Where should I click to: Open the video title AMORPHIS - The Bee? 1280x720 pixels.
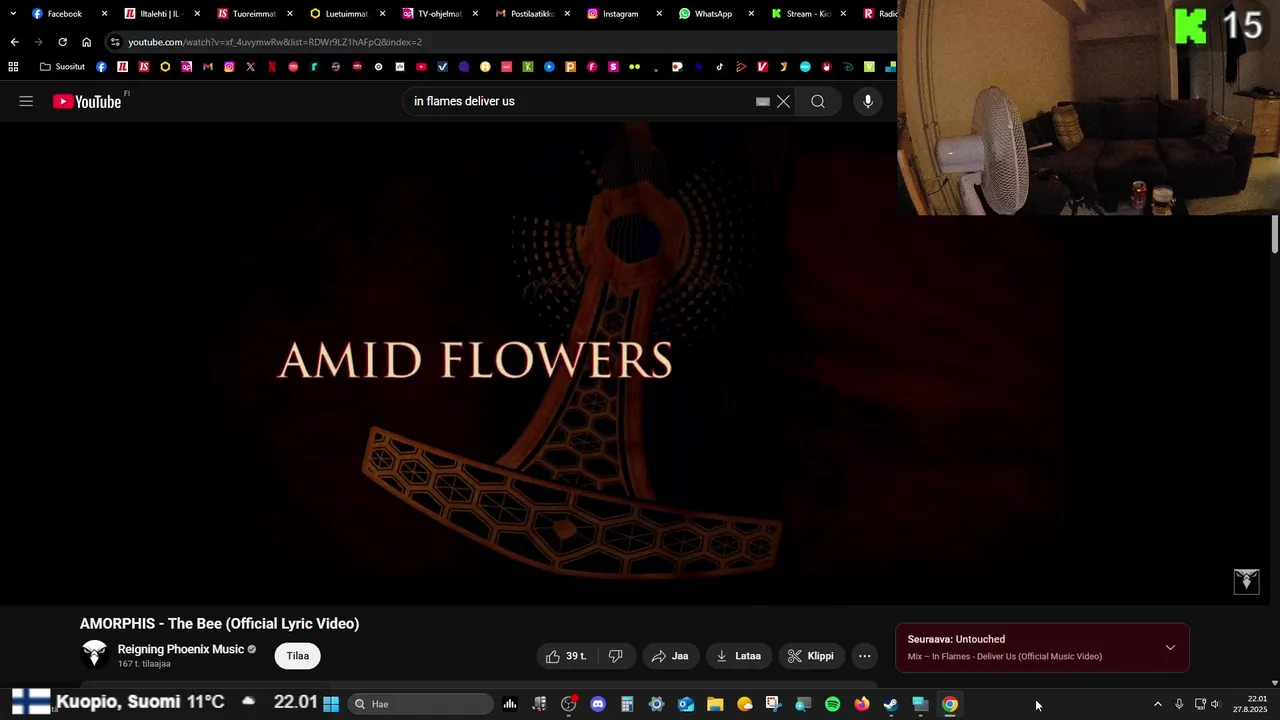pyautogui.click(x=219, y=623)
